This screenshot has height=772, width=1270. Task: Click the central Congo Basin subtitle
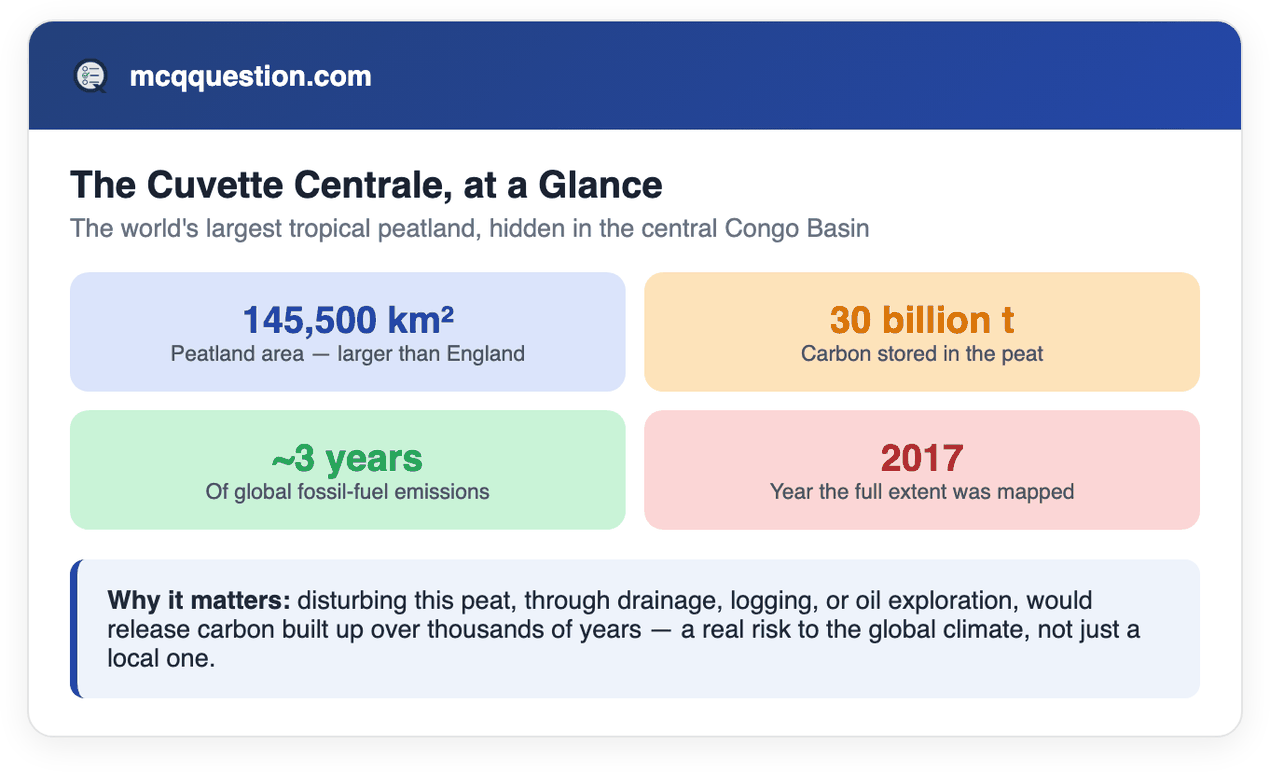click(469, 228)
